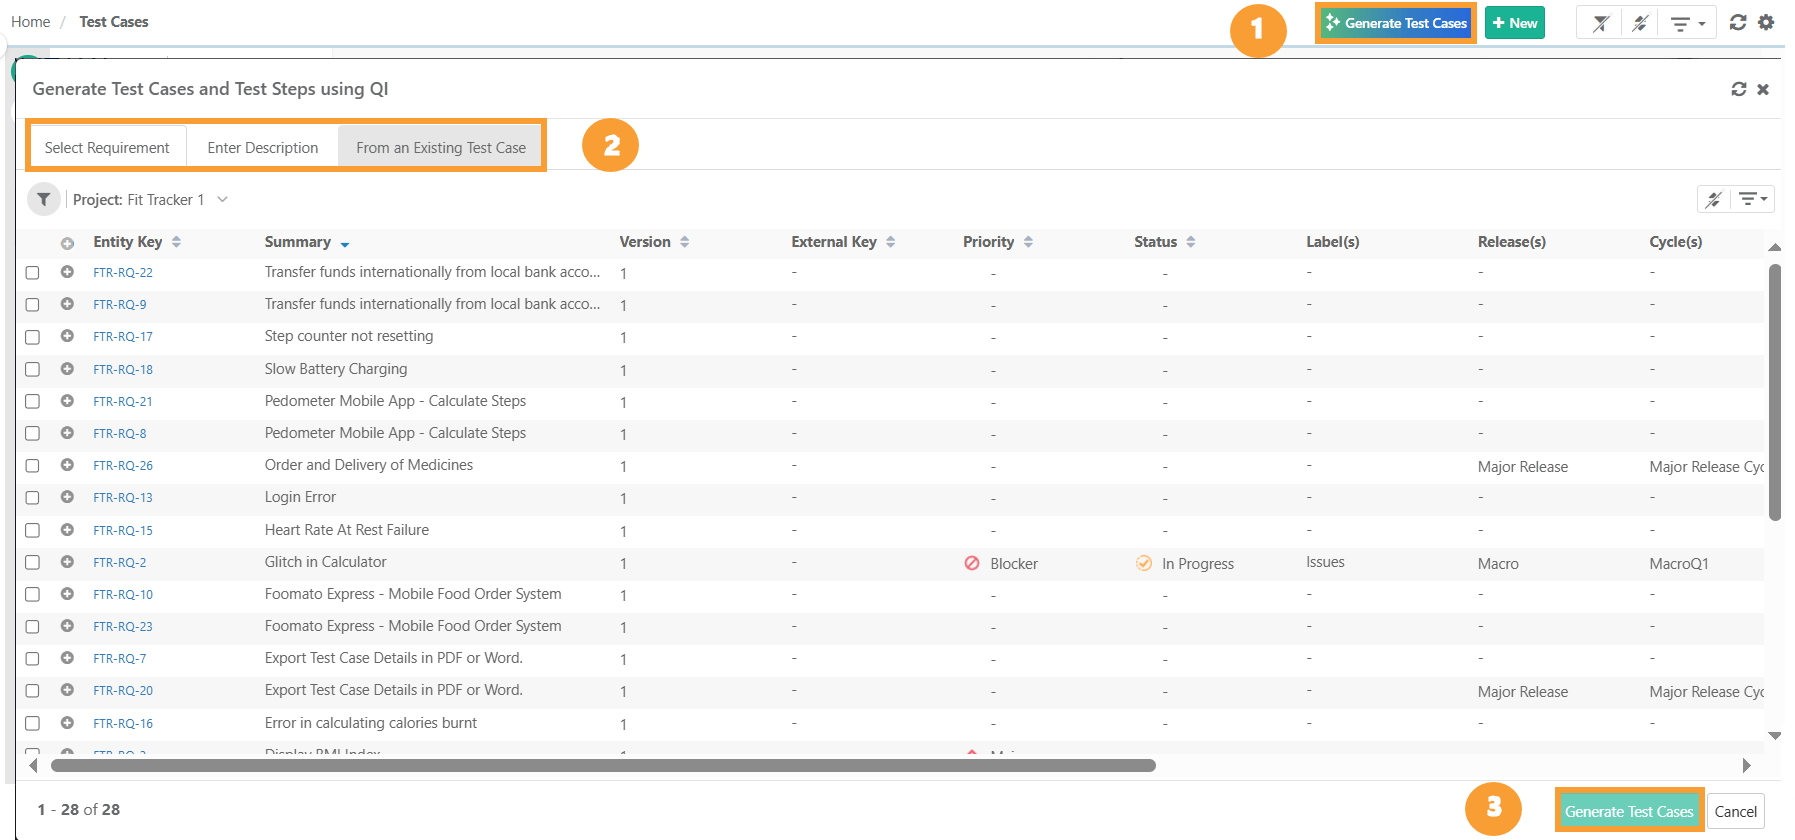Toggle Summary column sort arrow
1795x840 pixels.
tap(345, 244)
